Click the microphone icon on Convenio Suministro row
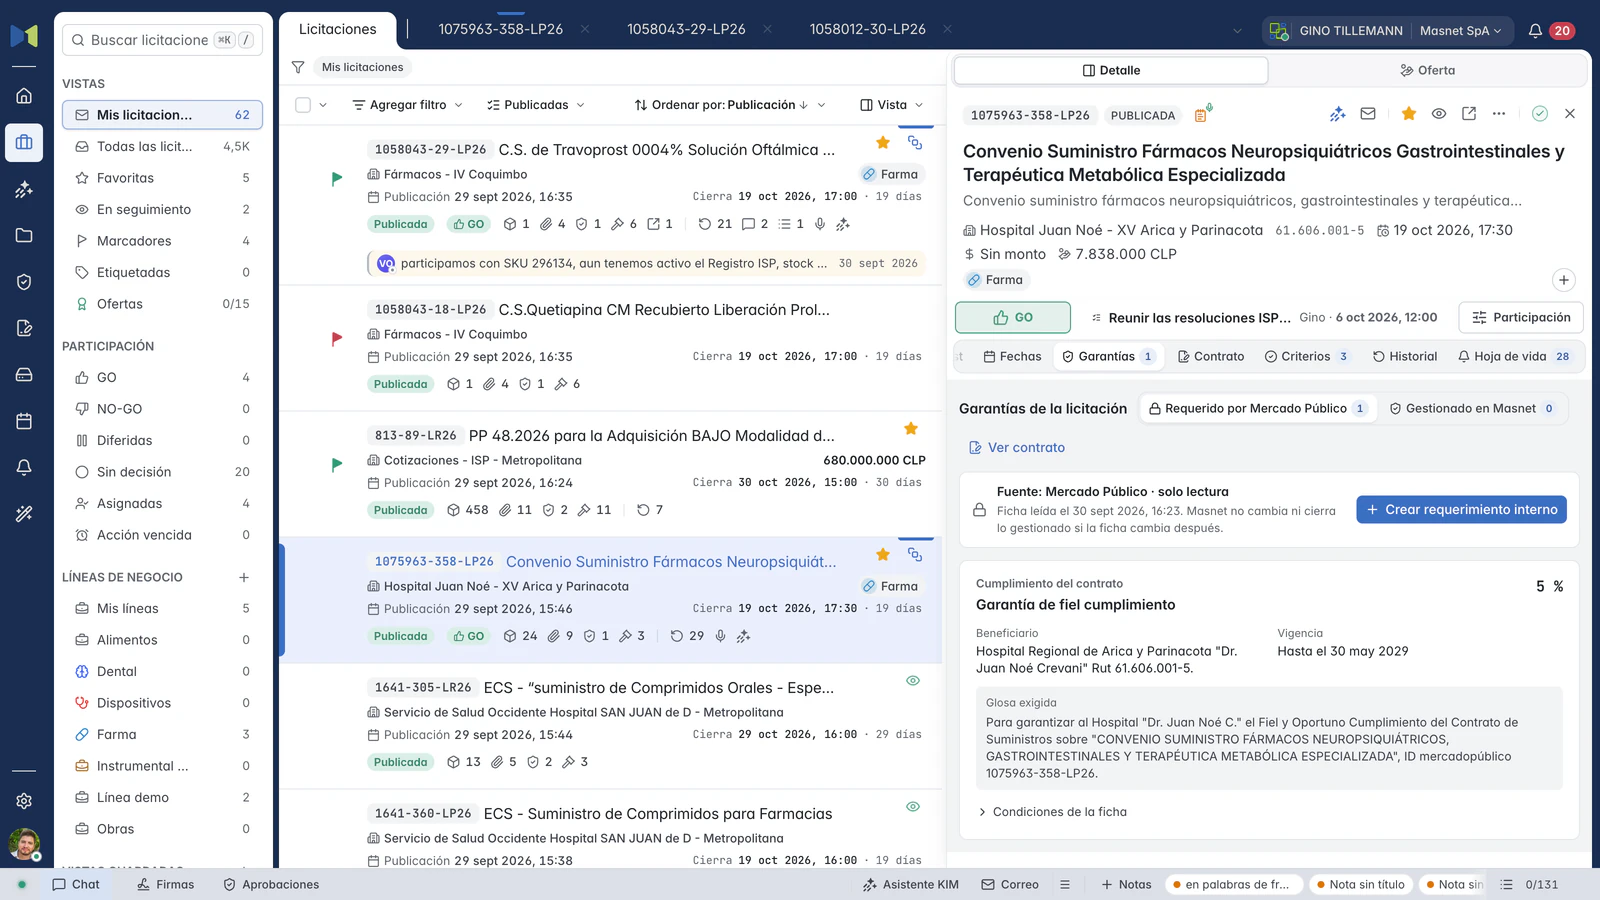This screenshot has width=1600, height=900. [720, 636]
